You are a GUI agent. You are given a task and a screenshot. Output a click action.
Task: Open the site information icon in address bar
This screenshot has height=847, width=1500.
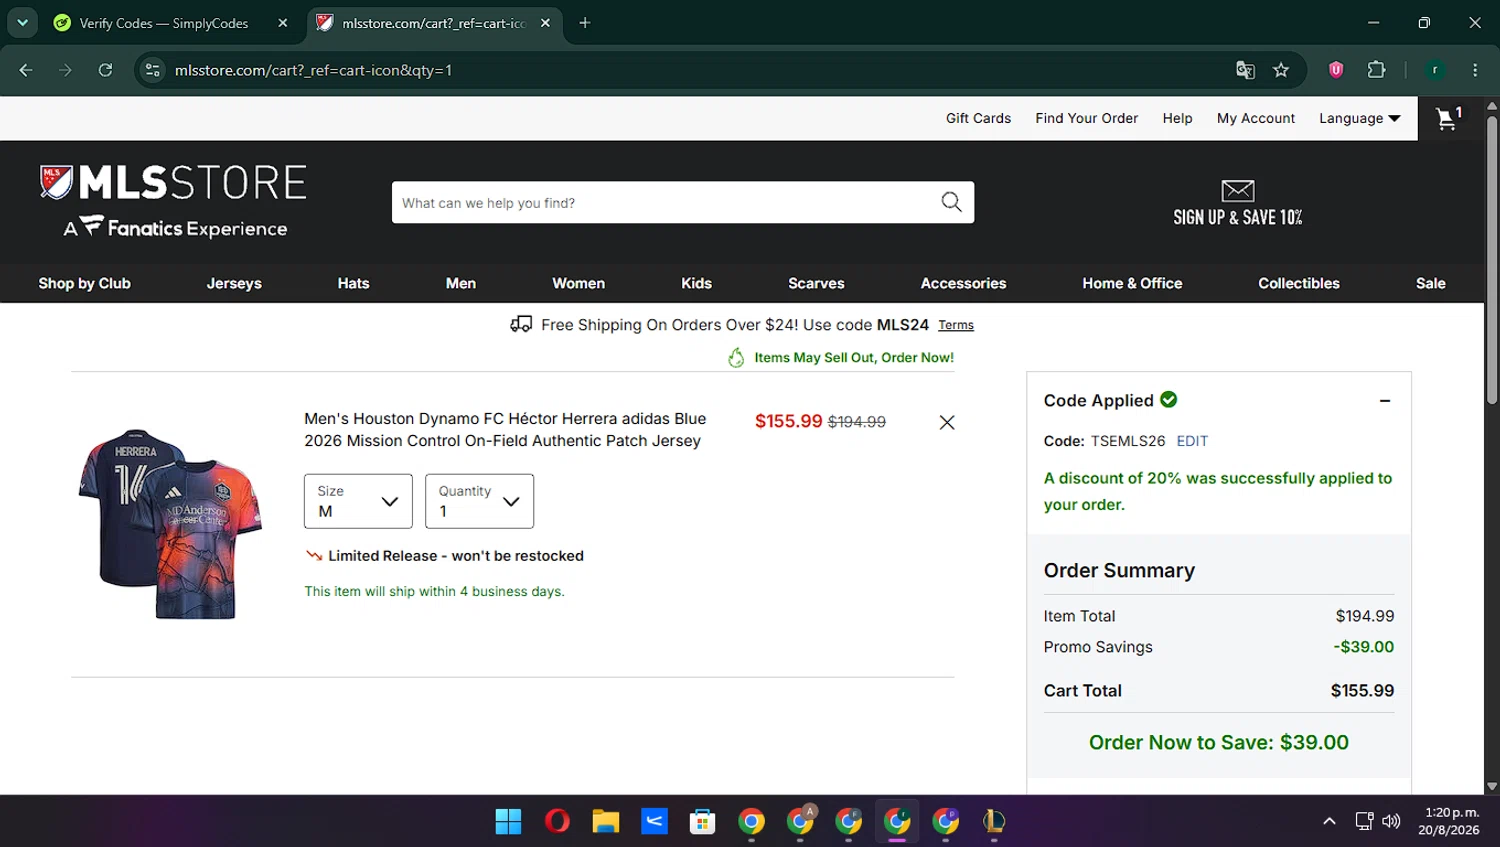point(153,70)
